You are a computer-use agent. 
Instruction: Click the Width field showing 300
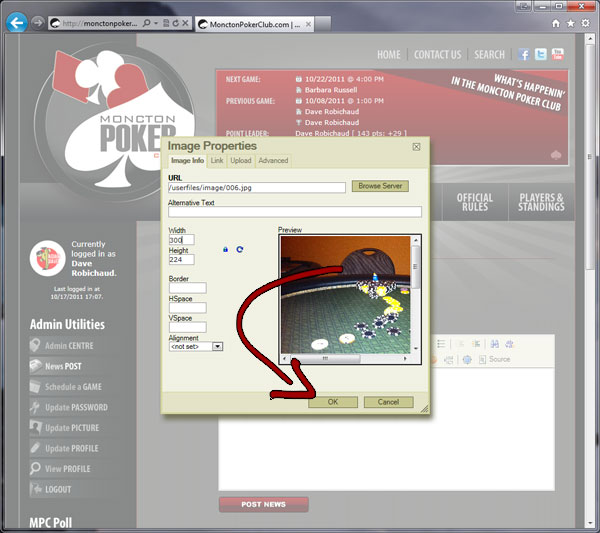pyautogui.click(x=181, y=240)
